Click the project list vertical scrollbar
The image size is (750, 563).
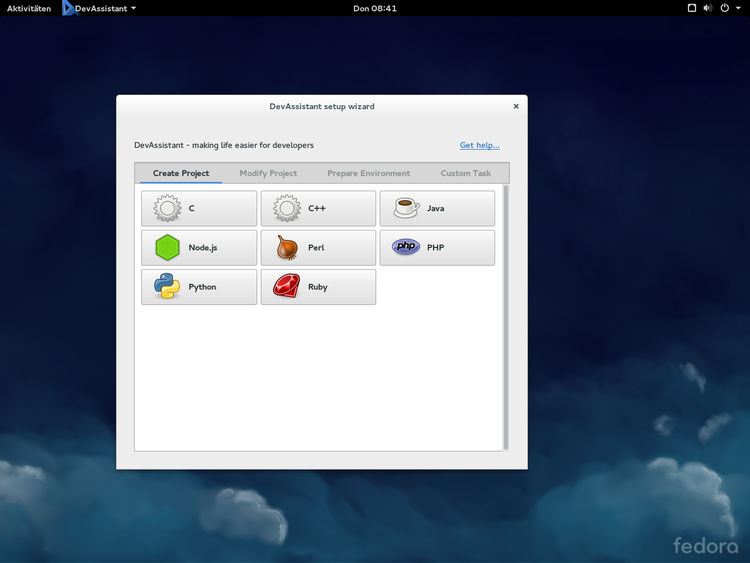[506, 317]
